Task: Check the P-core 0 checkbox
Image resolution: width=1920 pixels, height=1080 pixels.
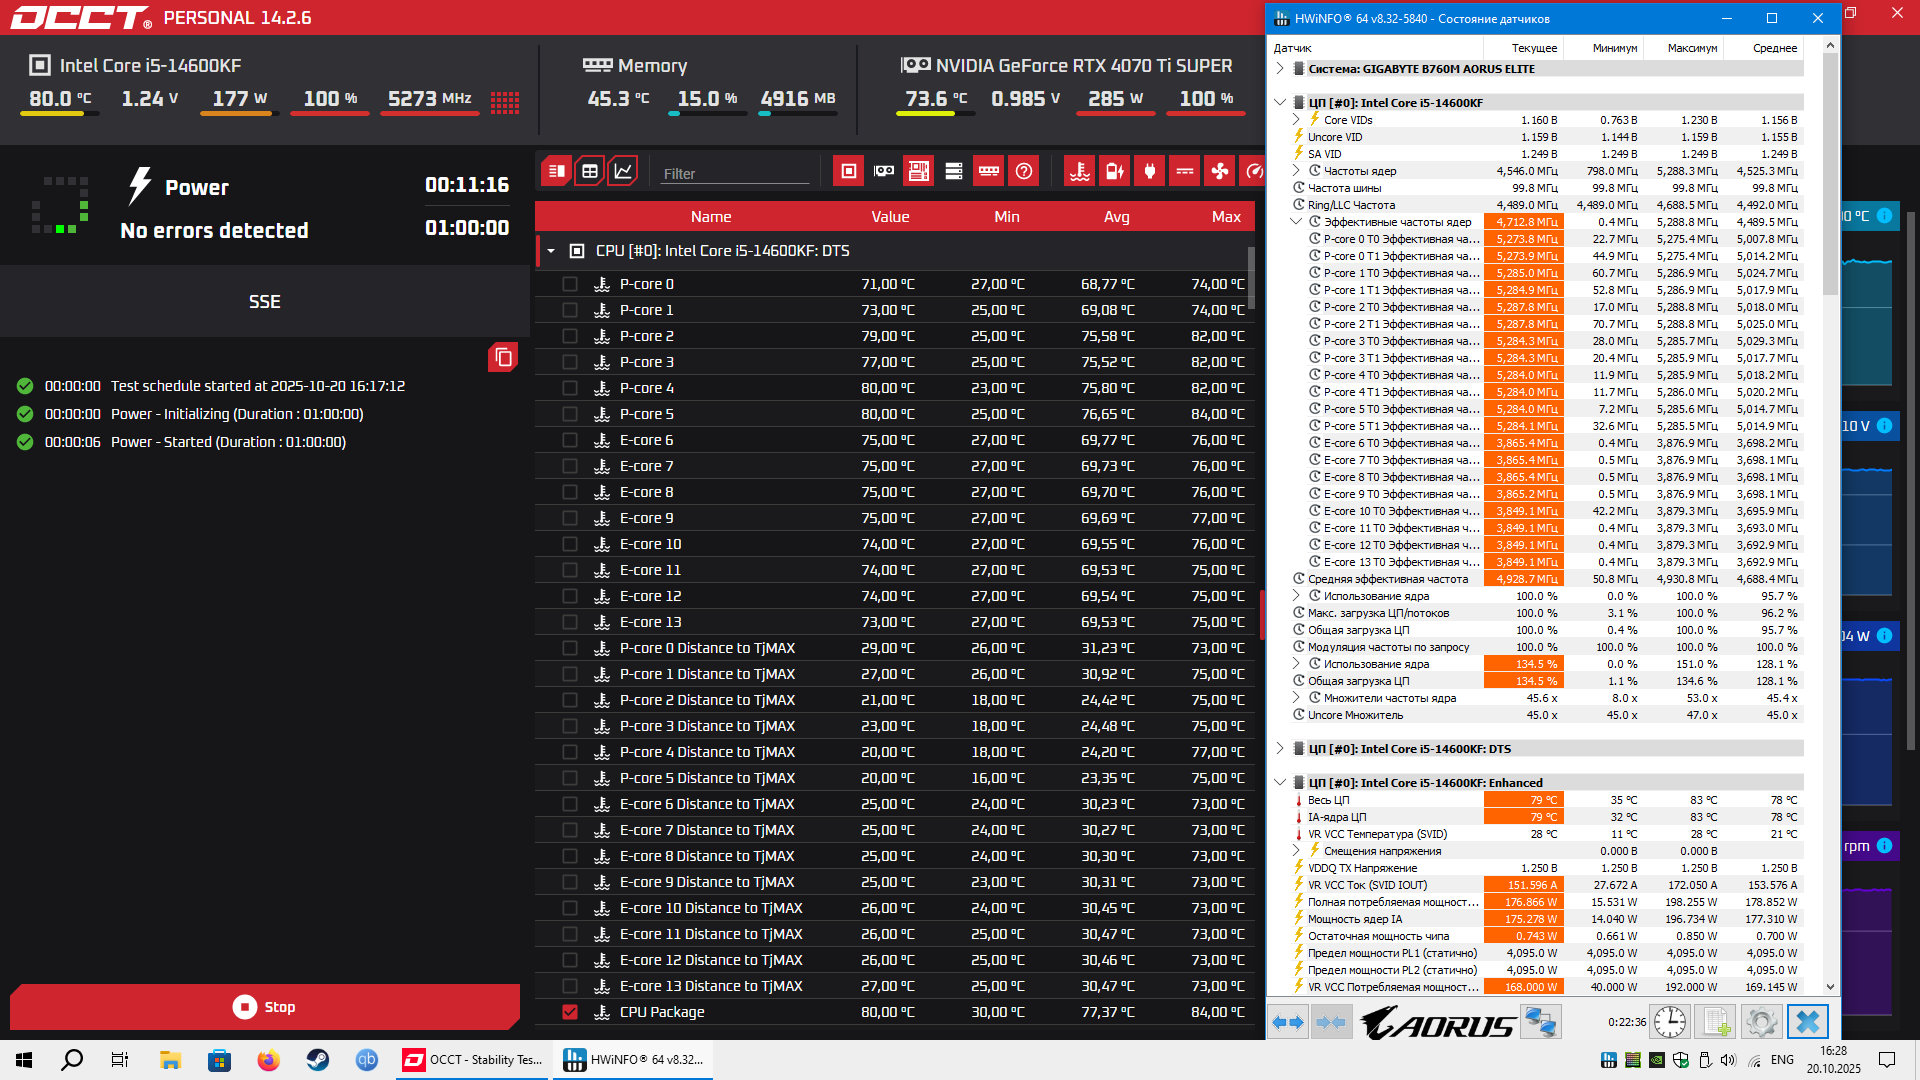Action: pos(570,284)
